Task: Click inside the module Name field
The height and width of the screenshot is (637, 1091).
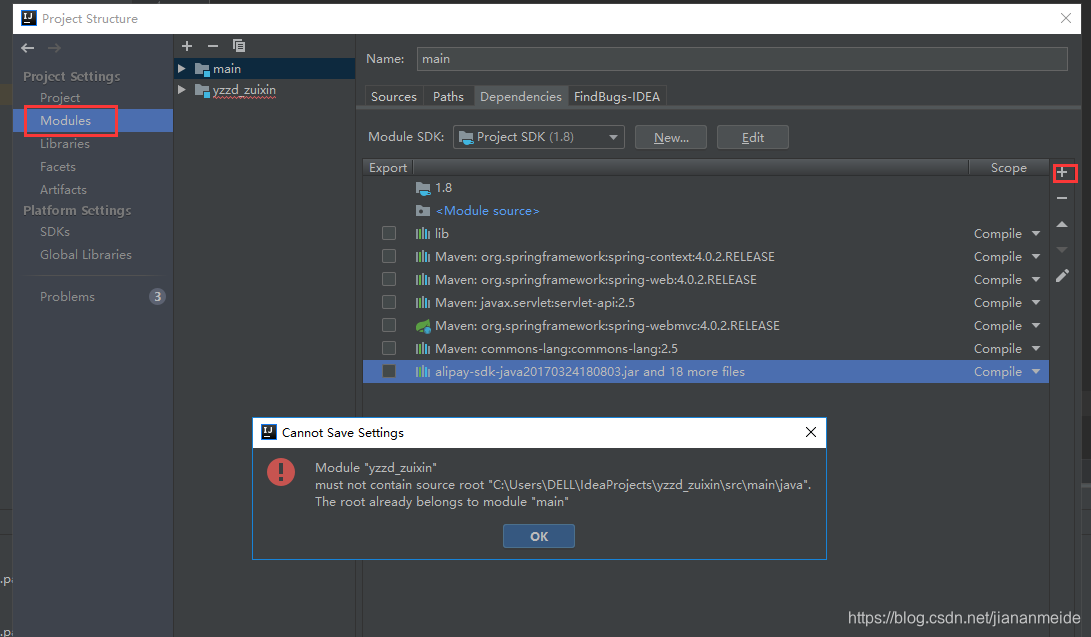Action: pyautogui.click(x=740, y=58)
